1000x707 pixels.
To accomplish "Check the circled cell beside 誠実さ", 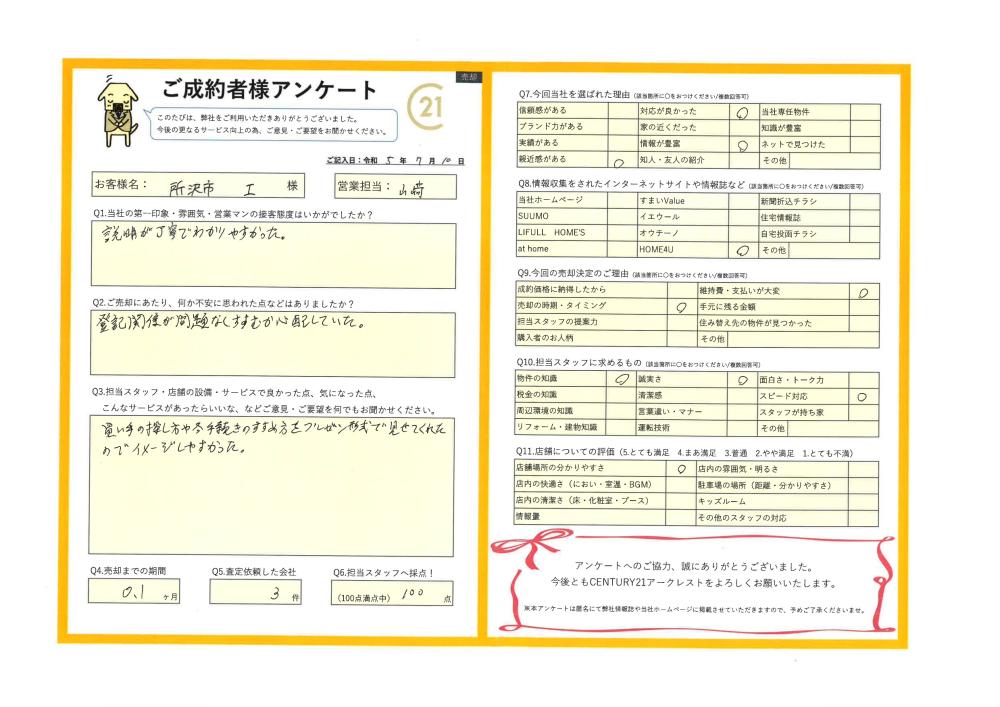I will (x=743, y=380).
